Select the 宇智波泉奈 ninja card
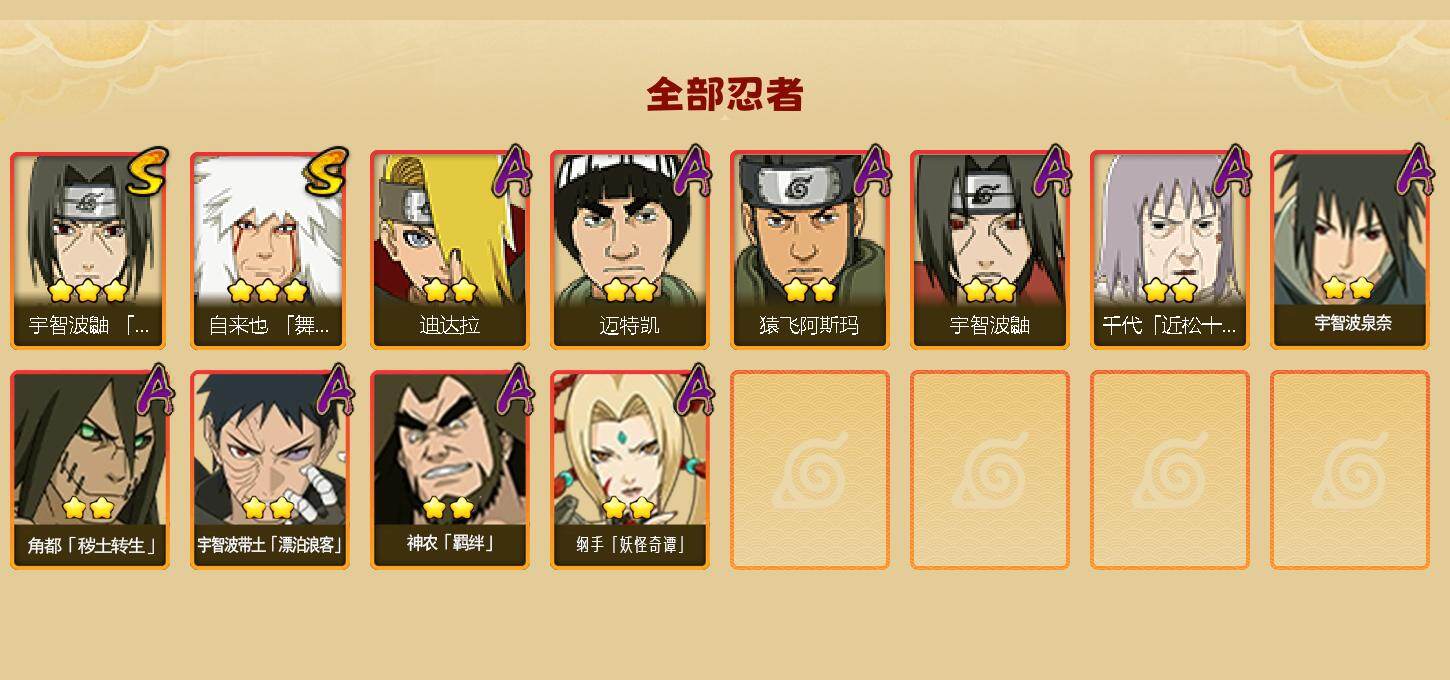1450x680 pixels. [x=1349, y=250]
